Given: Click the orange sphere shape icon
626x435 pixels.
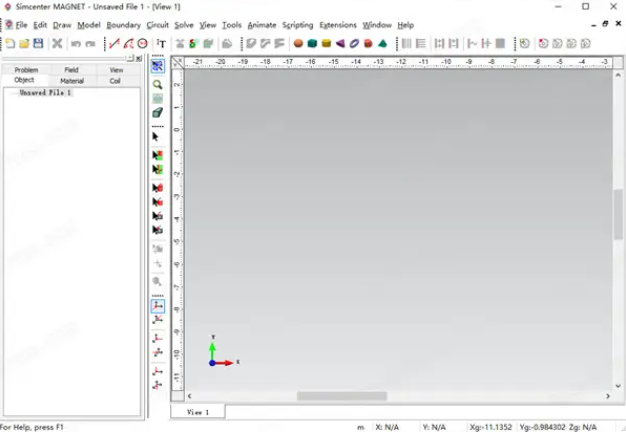Looking at the screenshot, I should pos(298,43).
